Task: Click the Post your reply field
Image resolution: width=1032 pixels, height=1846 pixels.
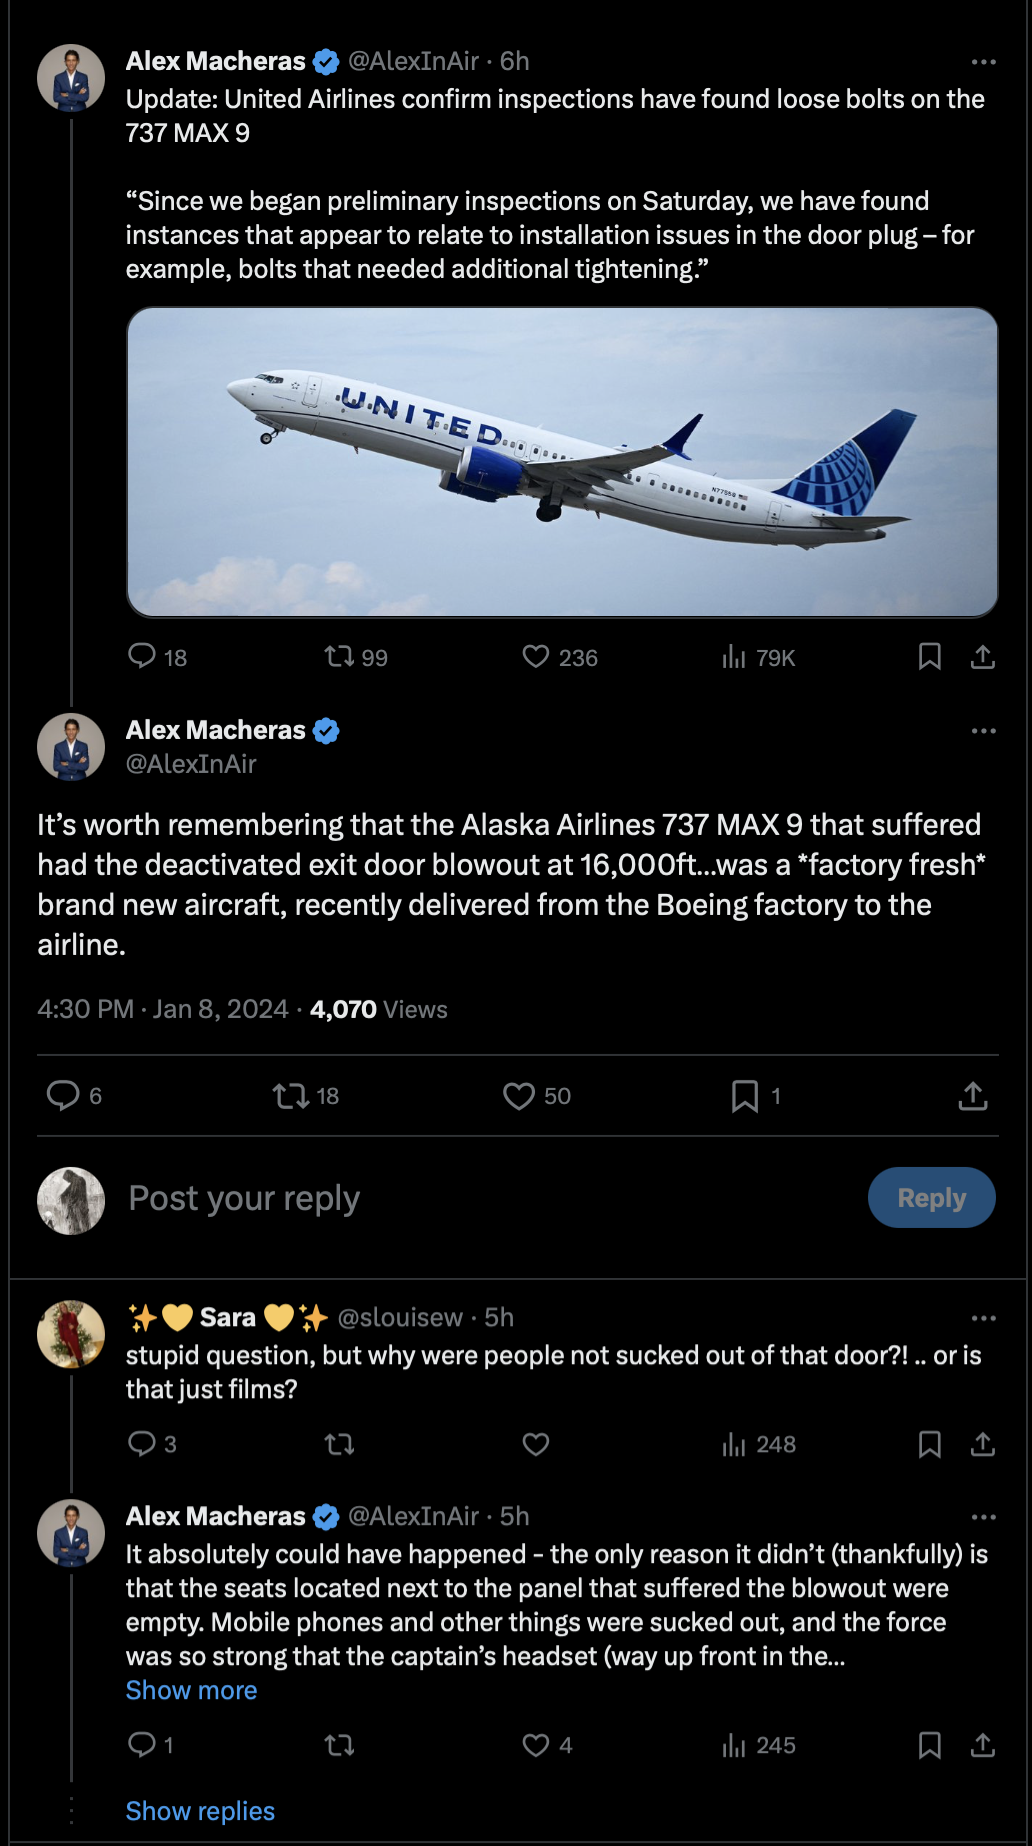Action: (490, 1198)
